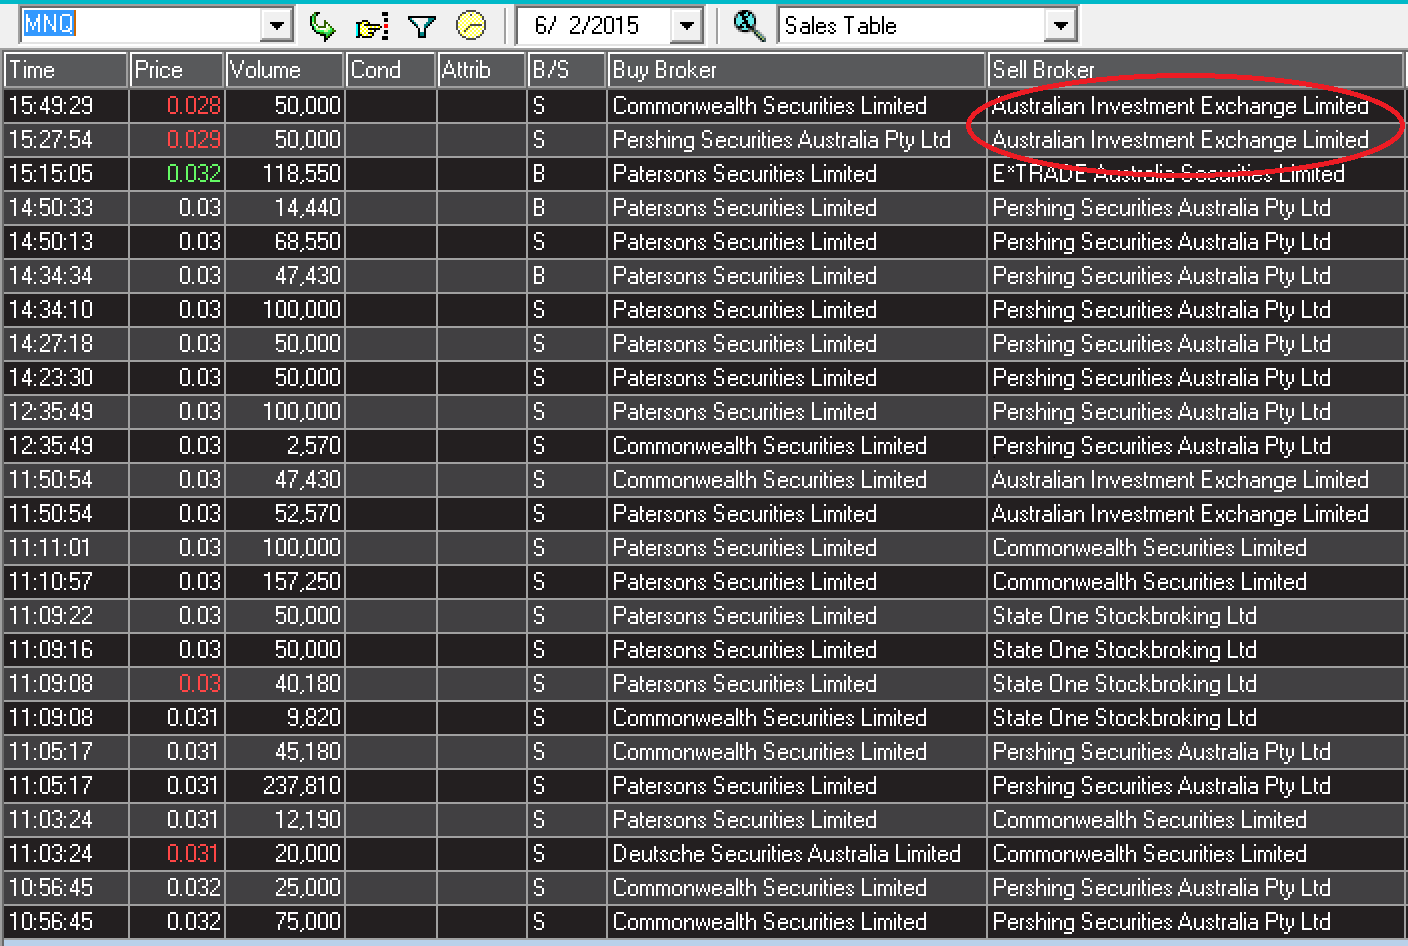The width and height of the screenshot is (1408, 946).
Task: Expand the Sales Table view dropdown
Action: coord(1061,25)
